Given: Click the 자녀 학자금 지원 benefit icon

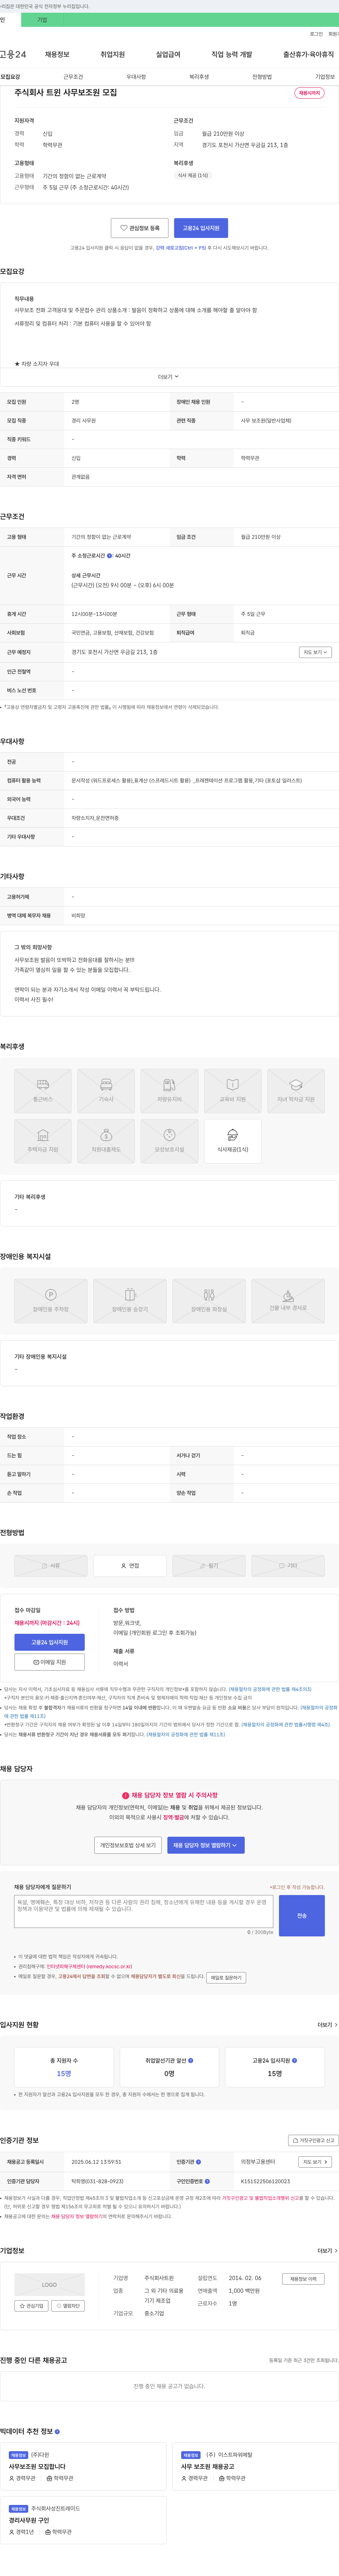Looking at the screenshot, I should click(296, 1091).
